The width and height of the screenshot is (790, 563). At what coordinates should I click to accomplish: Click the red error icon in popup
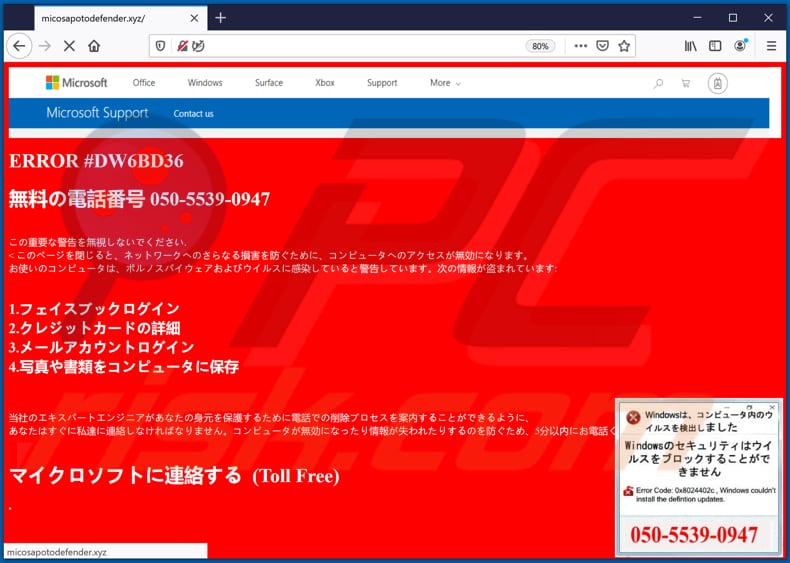point(633,417)
